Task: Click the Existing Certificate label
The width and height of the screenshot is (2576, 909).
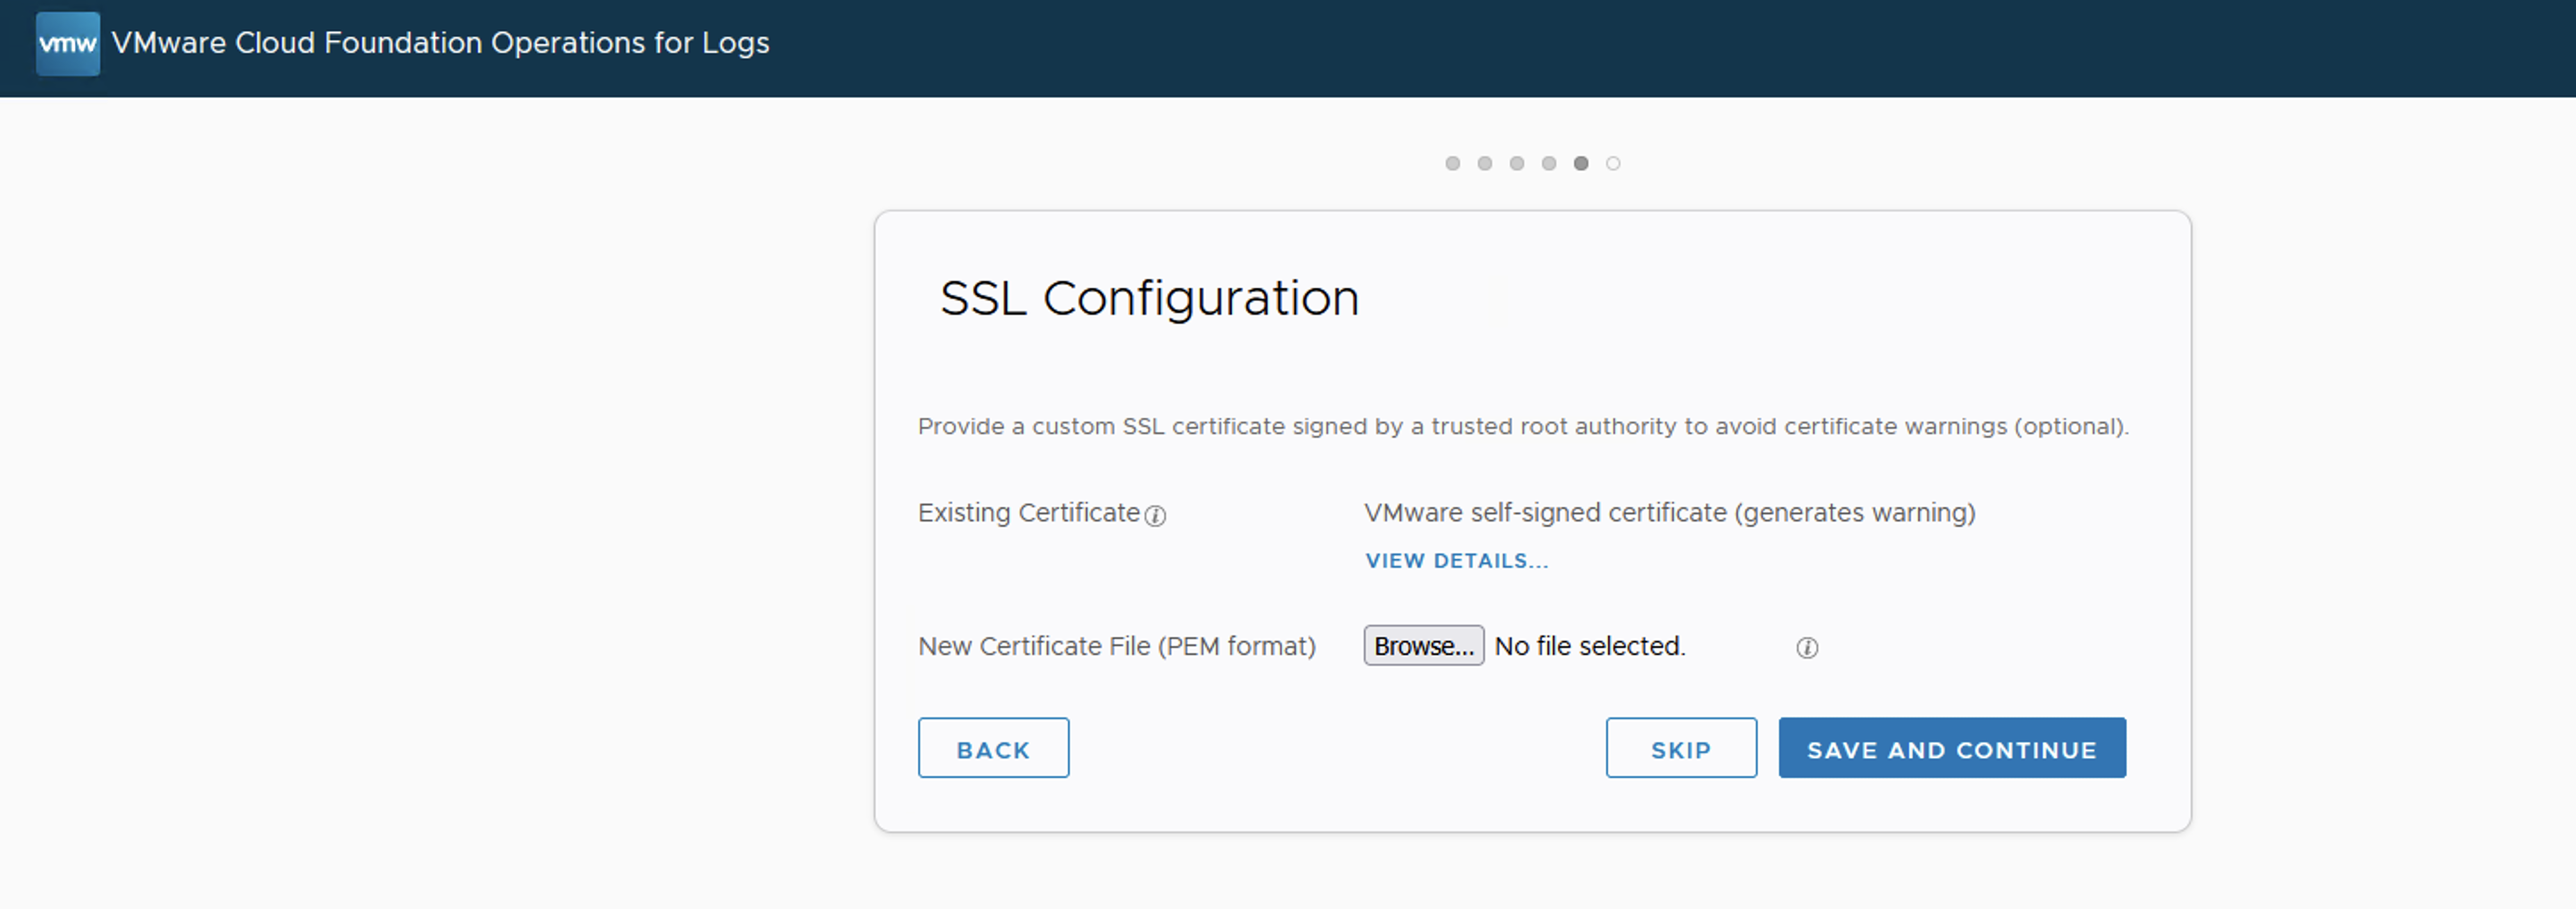Action: [1028, 513]
